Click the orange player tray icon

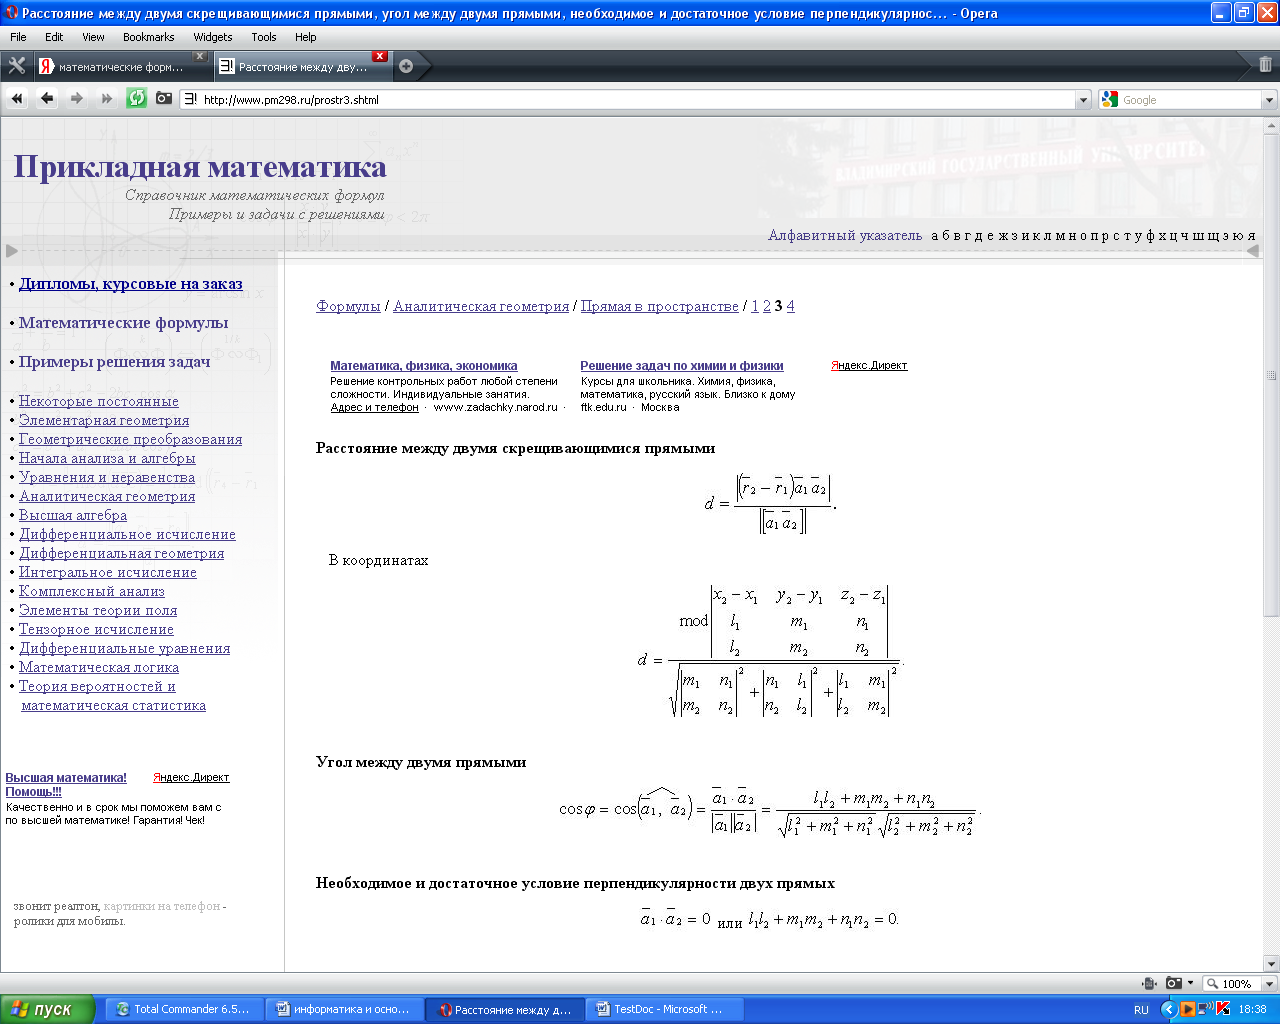click(x=1187, y=1009)
